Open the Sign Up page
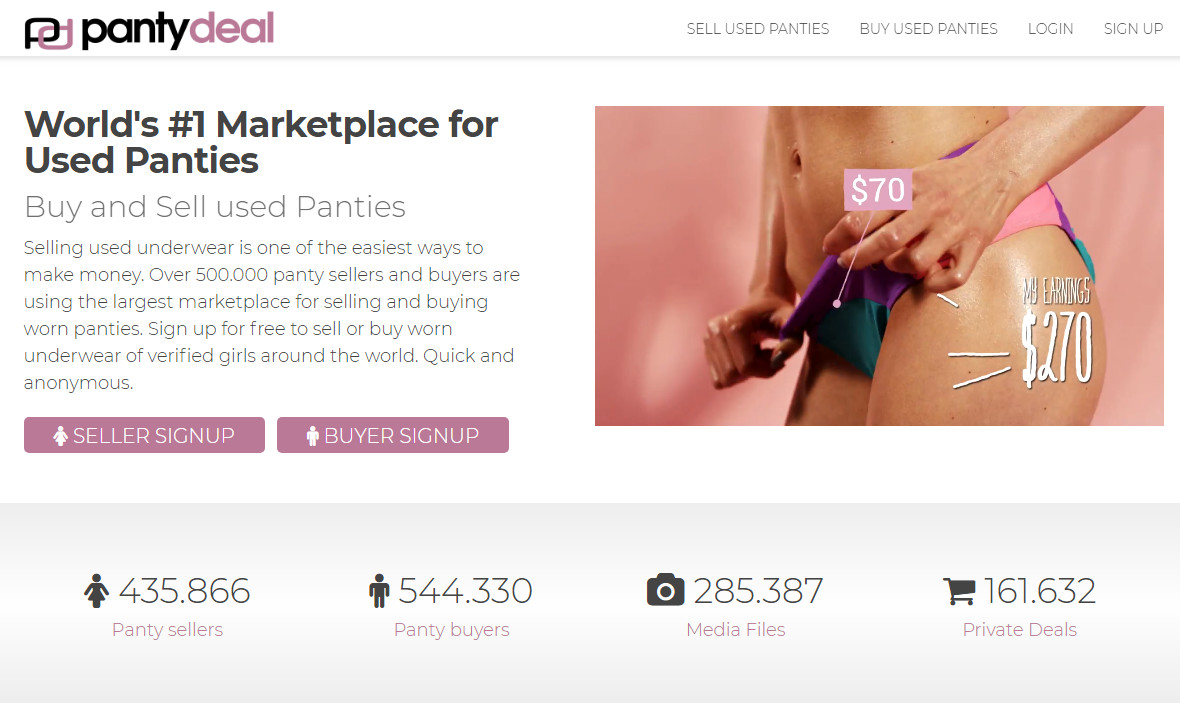The width and height of the screenshot is (1180, 720). 1133,29
